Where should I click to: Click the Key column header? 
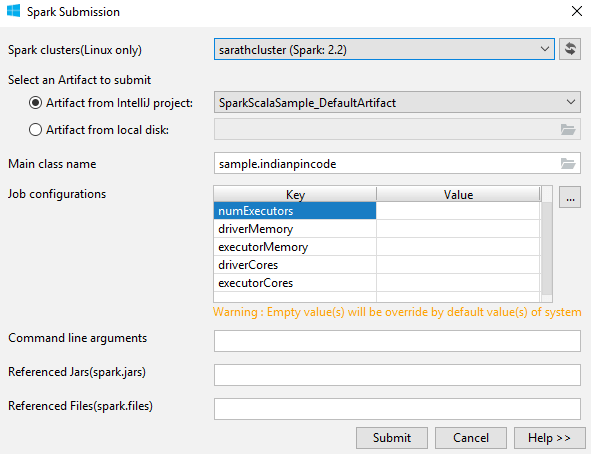295,194
